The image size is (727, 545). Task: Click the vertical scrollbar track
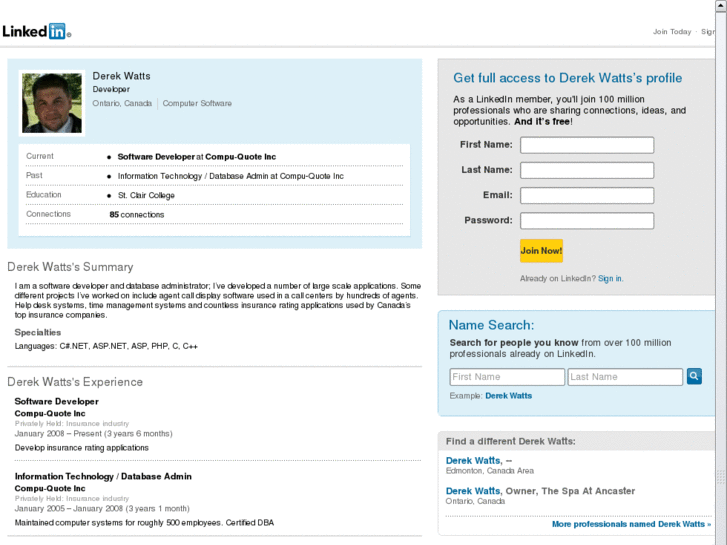point(721,278)
